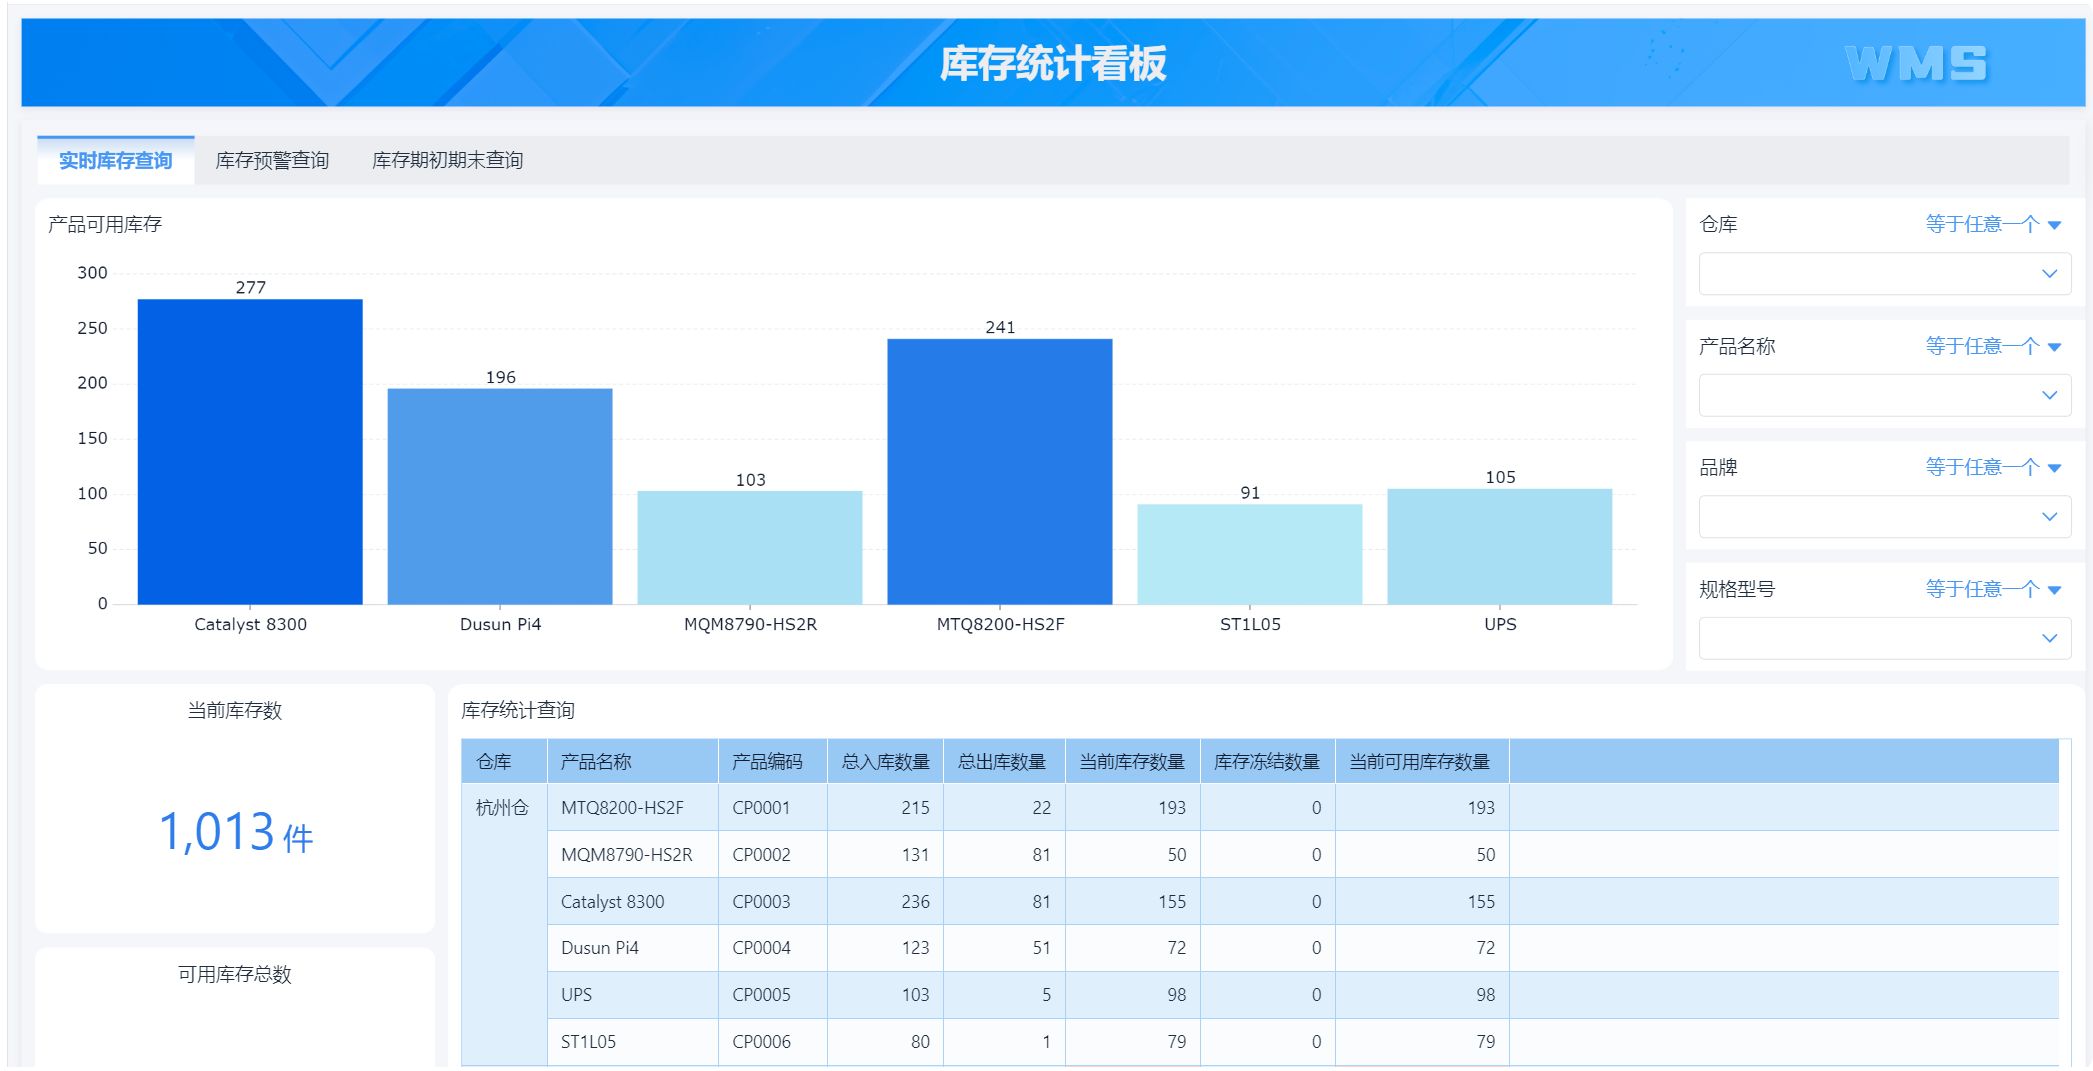The width and height of the screenshot is (2093, 1071).
Task: Click the 可用库存总数 card title
Action: [235, 974]
